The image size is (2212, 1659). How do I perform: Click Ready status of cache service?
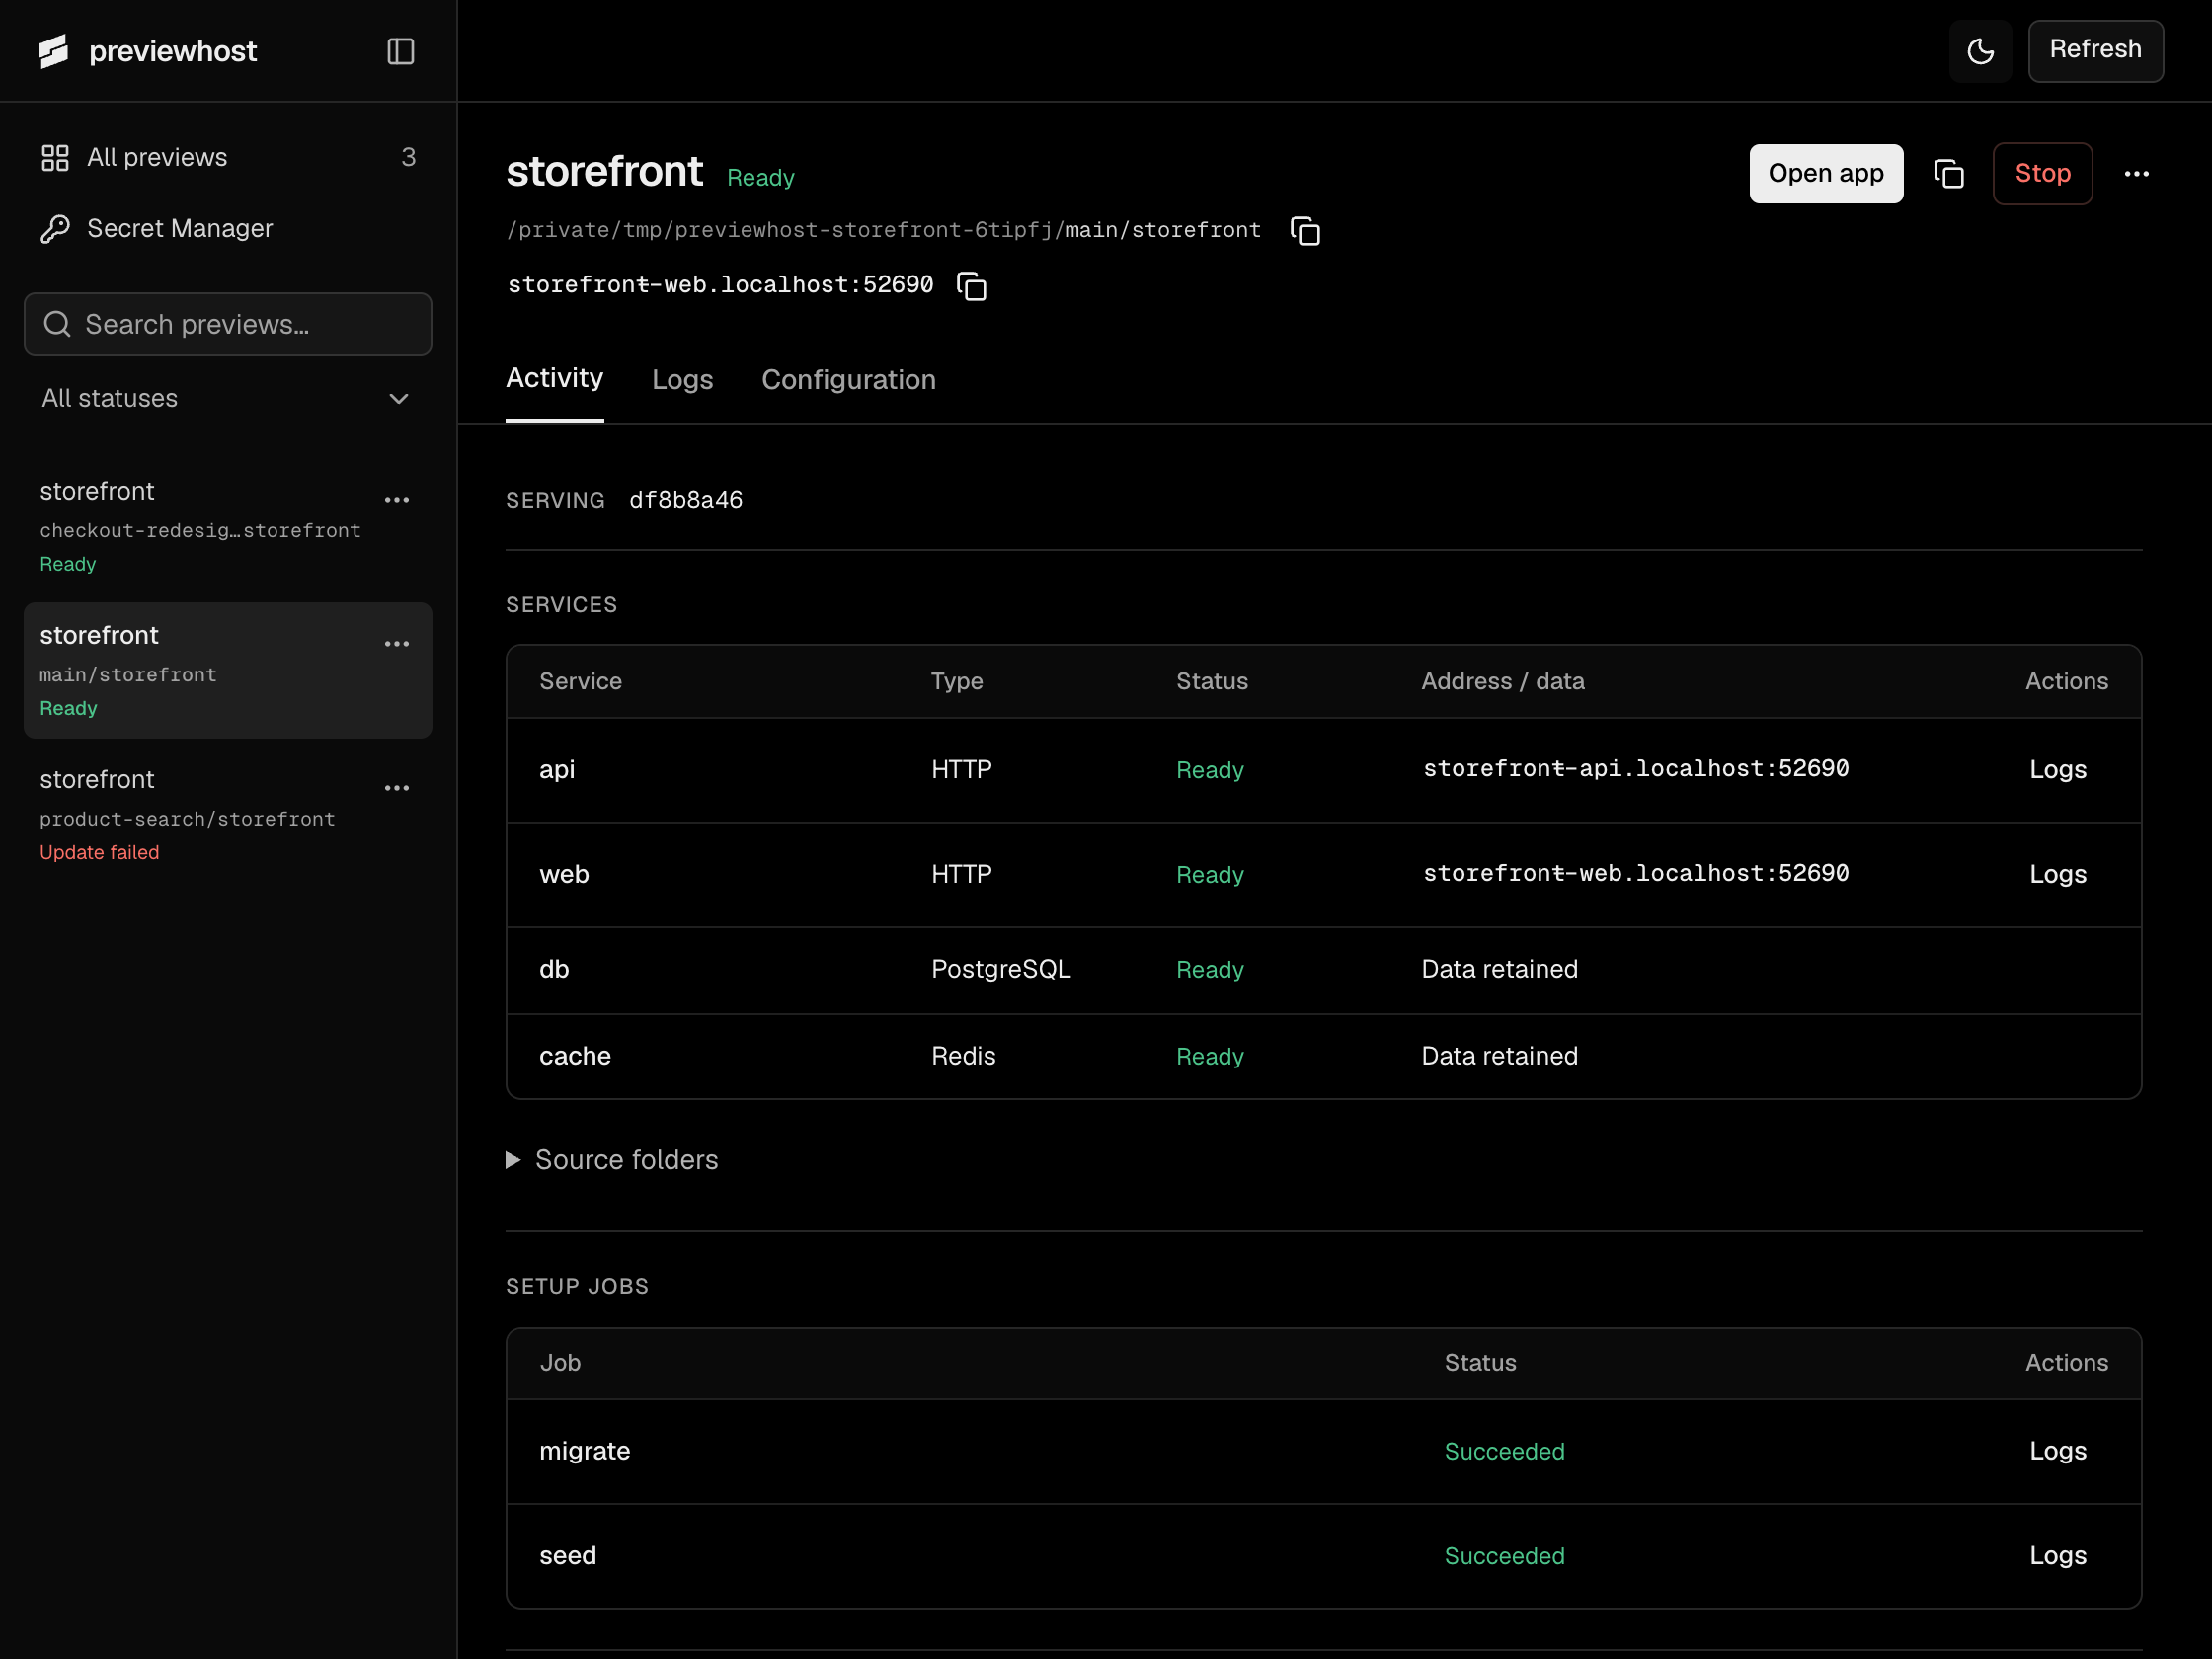(1209, 1056)
